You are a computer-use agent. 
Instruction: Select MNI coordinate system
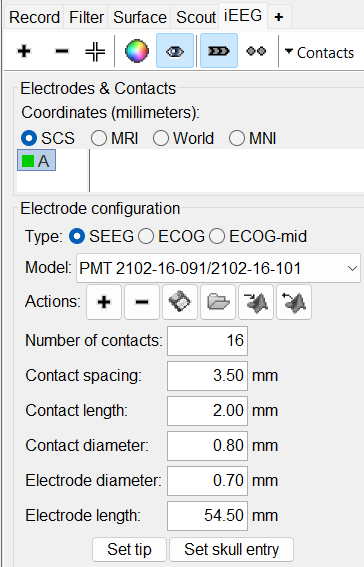coord(253,138)
